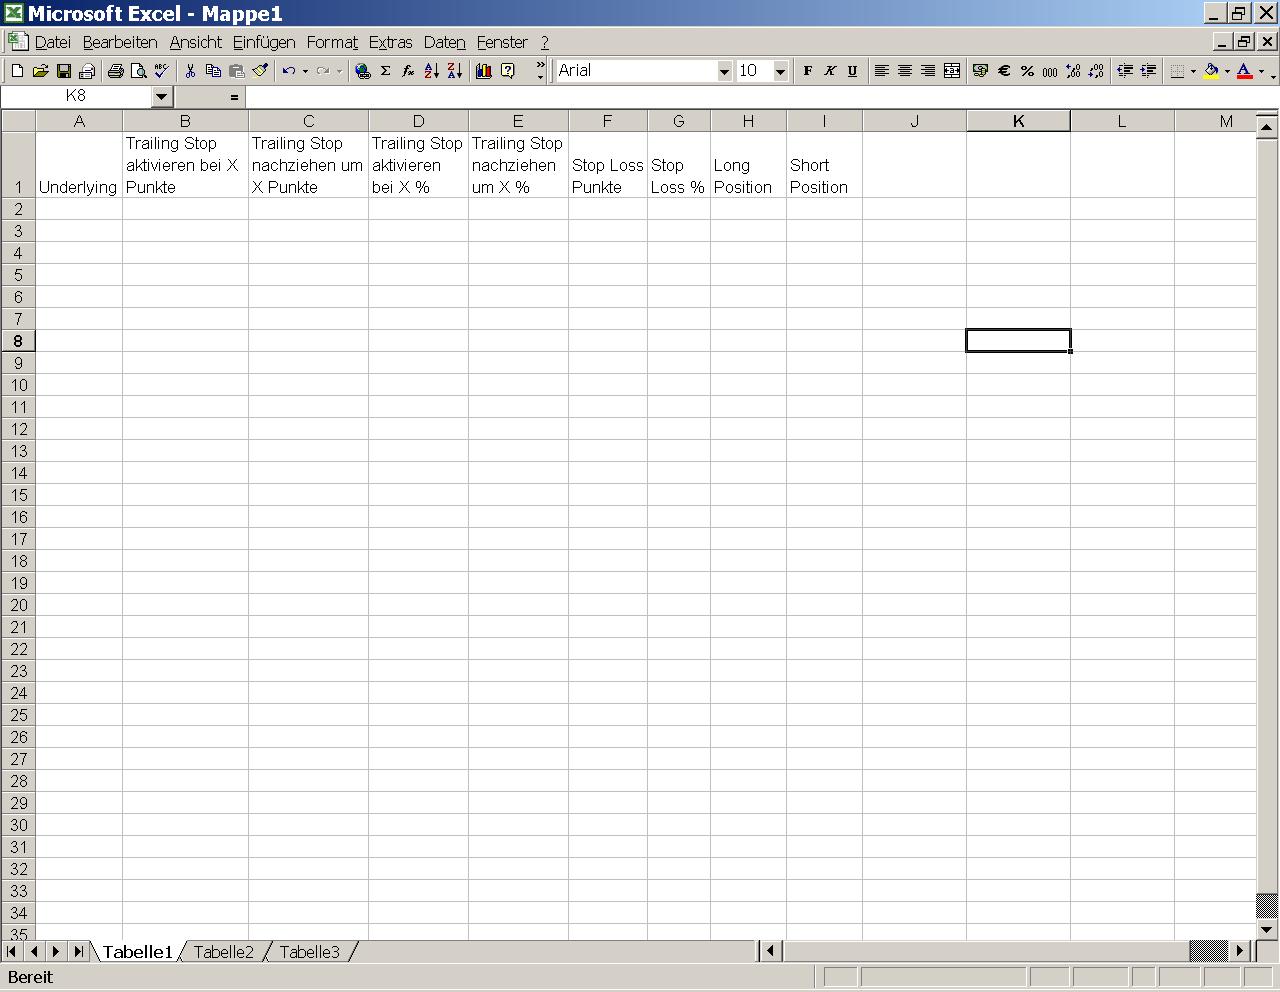The width and height of the screenshot is (1280, 992).
Task: Toggle right text alignment
Action: point(928,71)
